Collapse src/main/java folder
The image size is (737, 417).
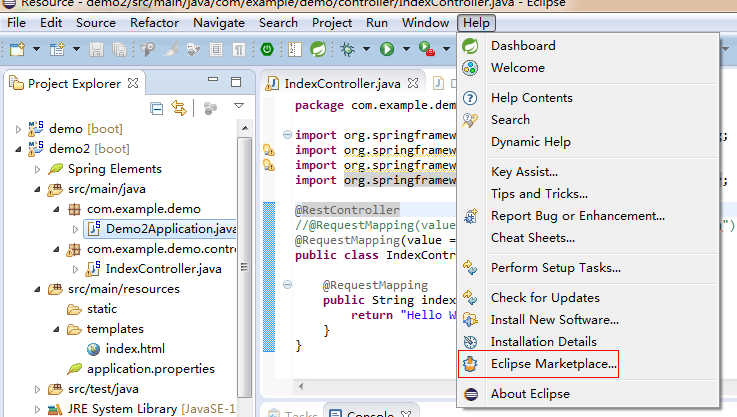pyautogui.click(x=37, y=189)
